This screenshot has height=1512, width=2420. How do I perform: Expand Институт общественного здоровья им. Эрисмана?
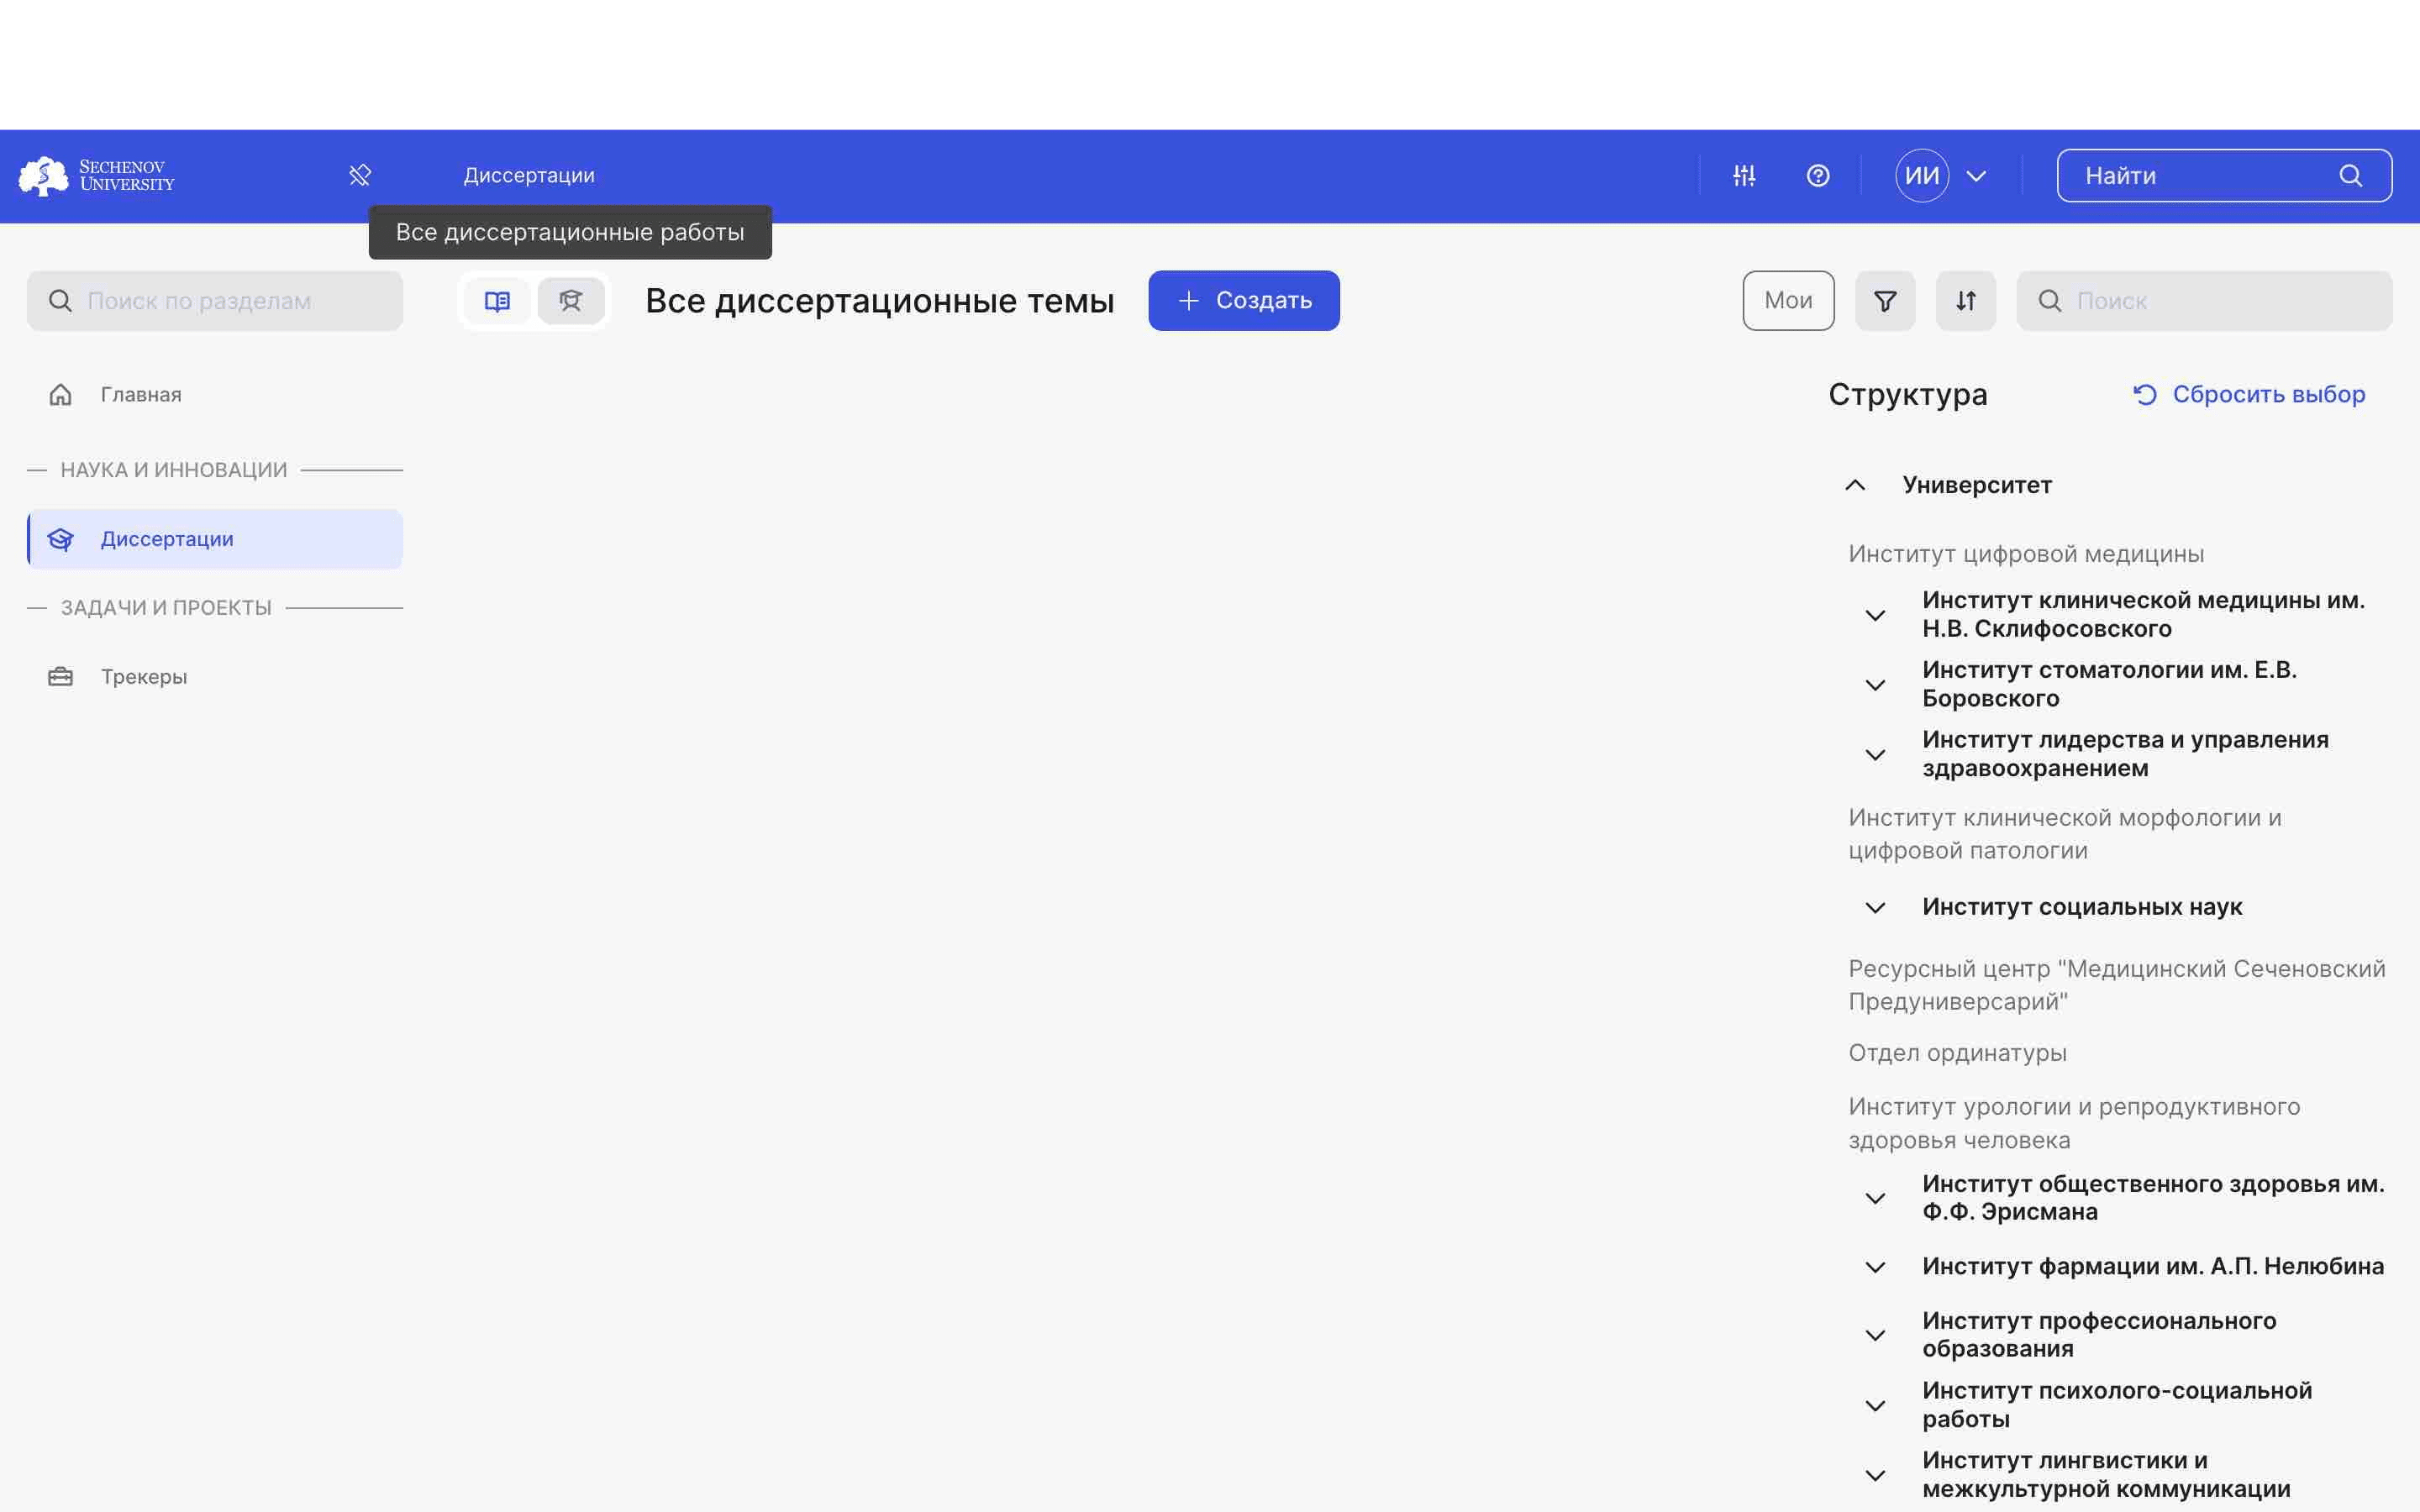pyautogui.click(x=1875, y=1198)
